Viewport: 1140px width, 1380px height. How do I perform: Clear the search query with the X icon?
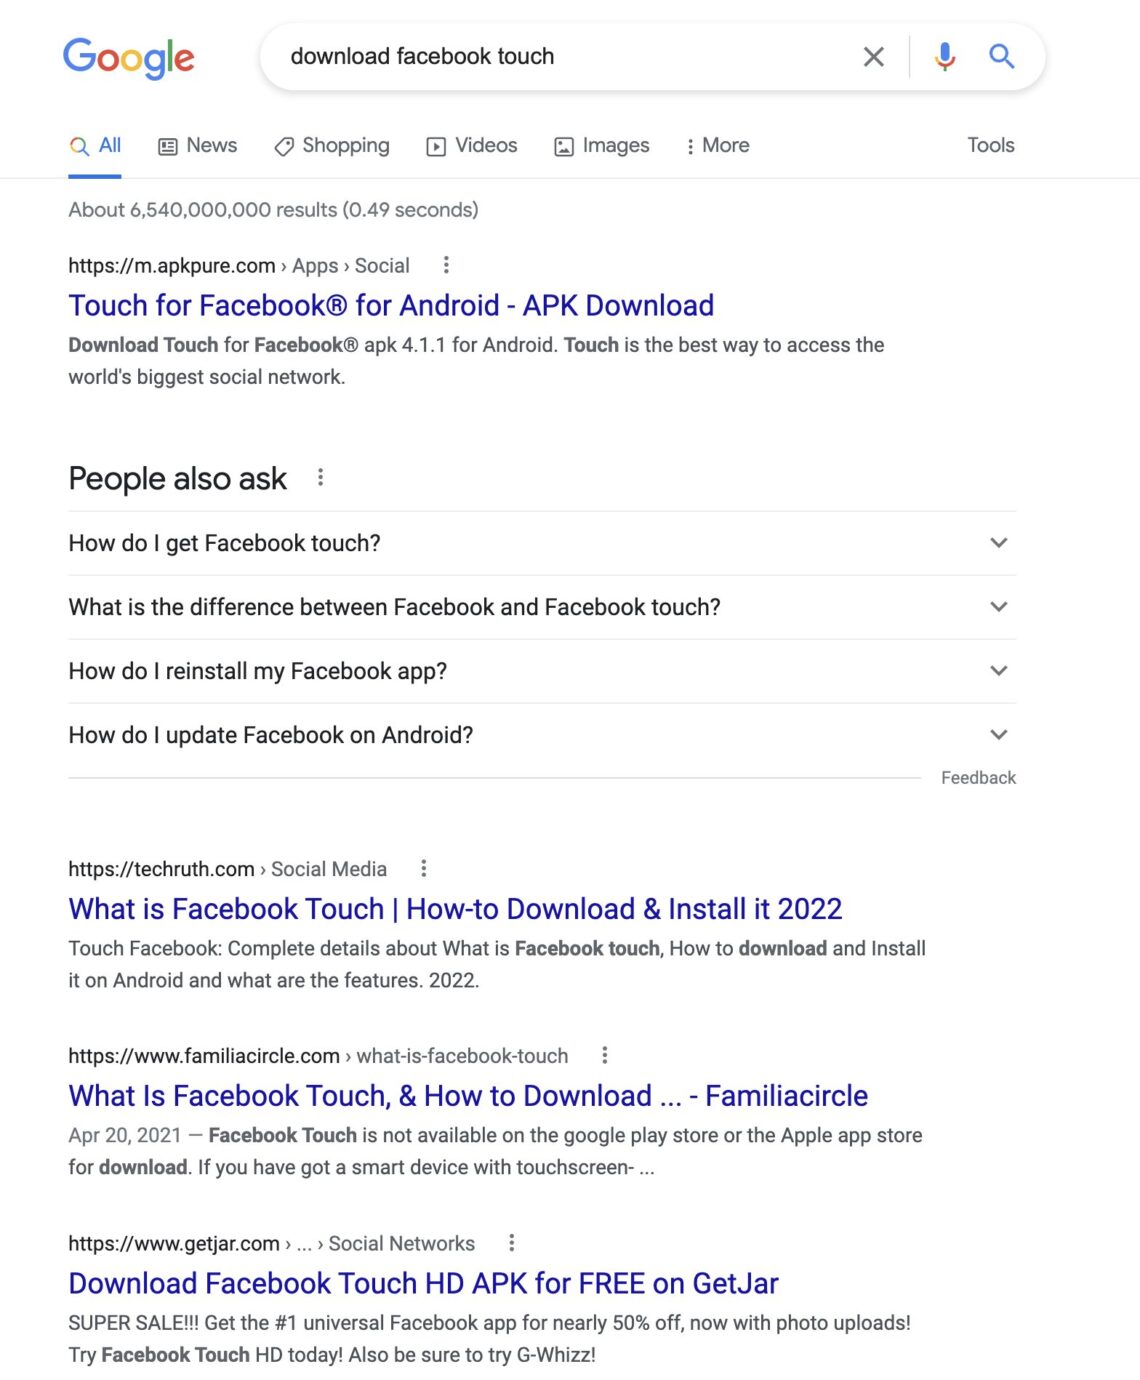coord(873,57)
